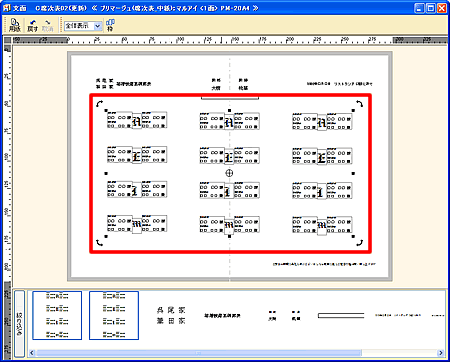Click the right-middle square selection handle
The width and height of the screenshot is (450, 362).
[x=353, y=173]
